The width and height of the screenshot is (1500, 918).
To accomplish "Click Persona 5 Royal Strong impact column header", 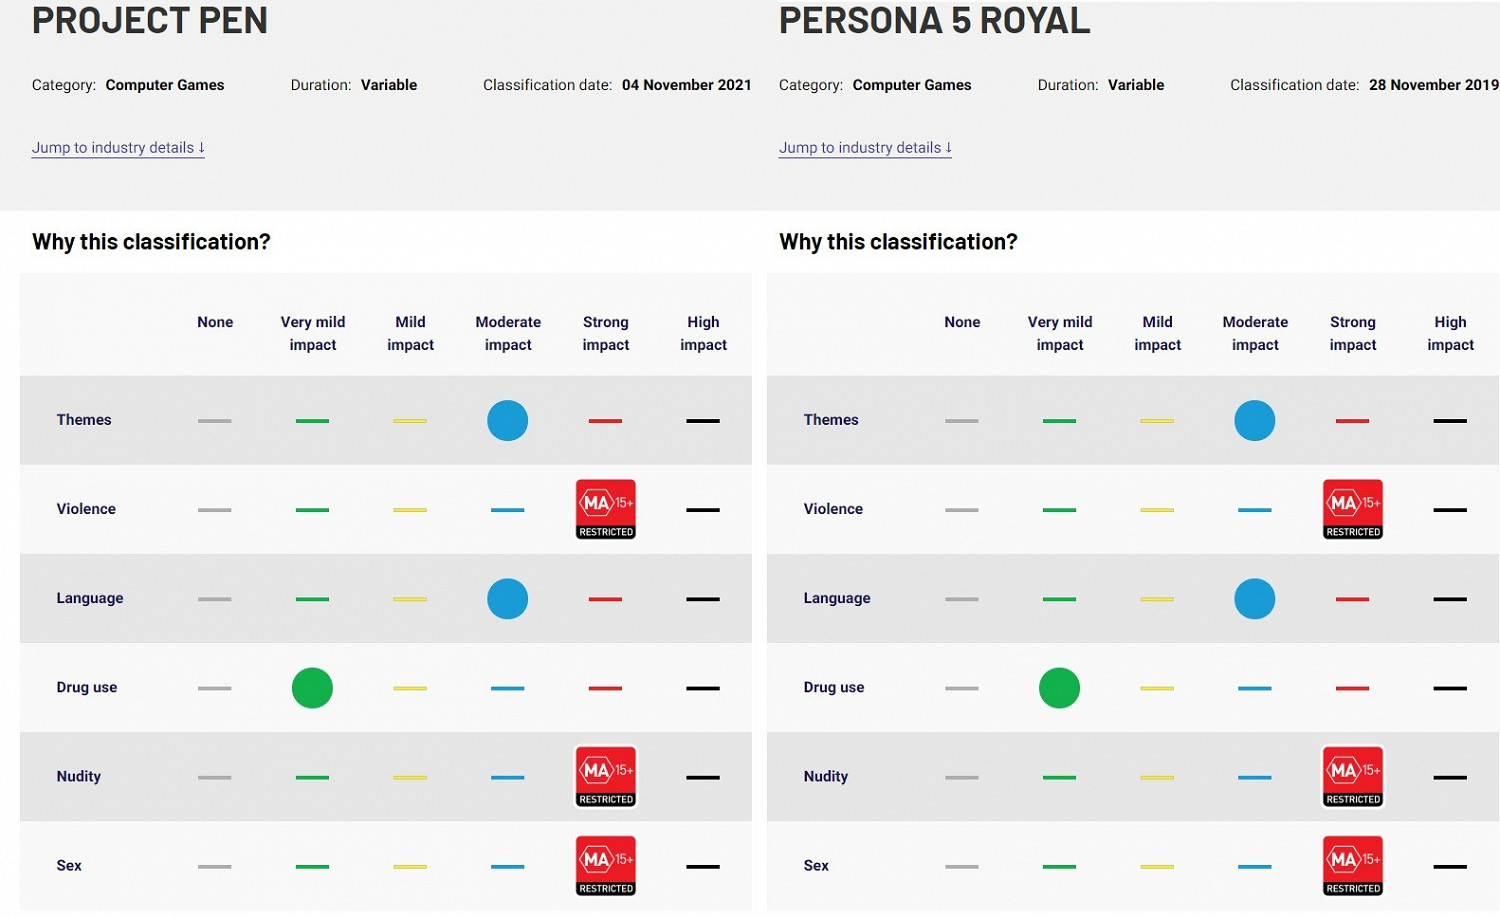I will click(x=1353, y=333).
